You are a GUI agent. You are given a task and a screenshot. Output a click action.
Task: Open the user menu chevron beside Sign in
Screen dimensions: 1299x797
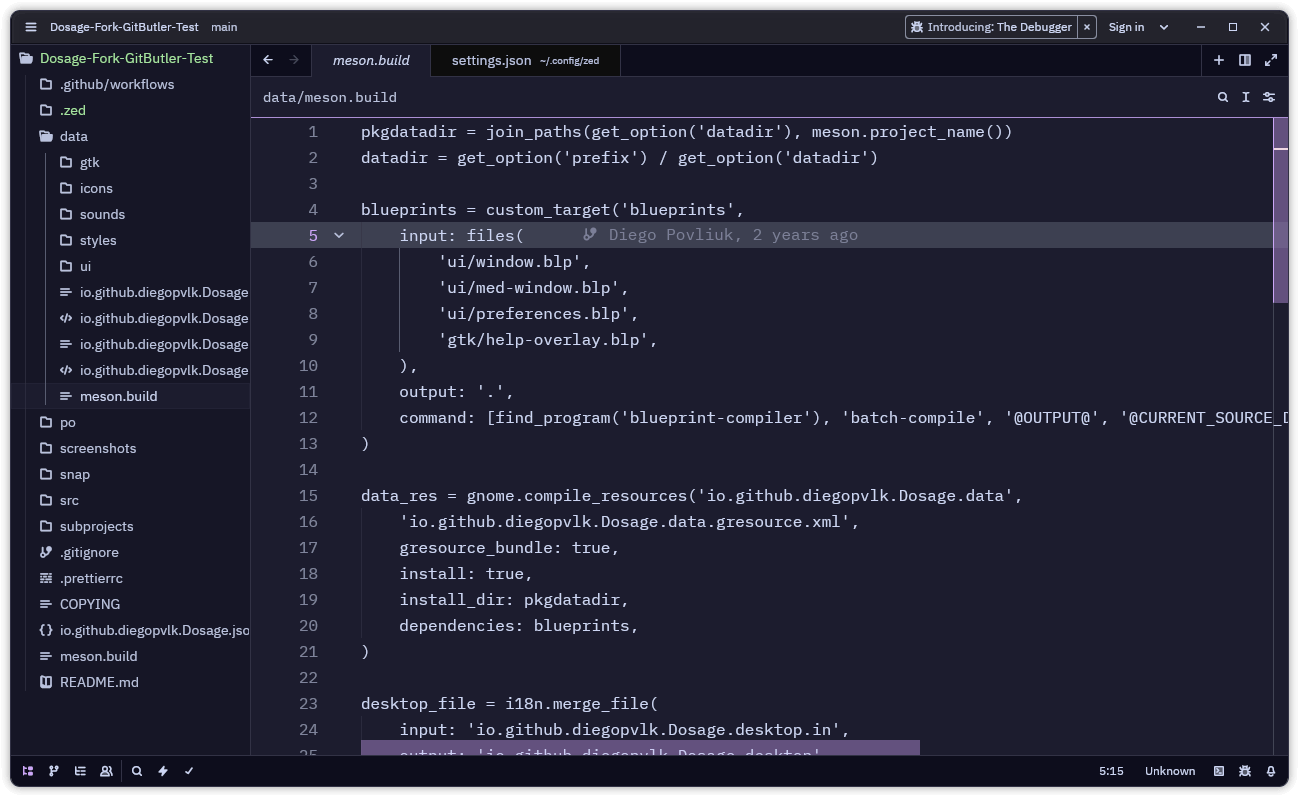[1163, 27]
